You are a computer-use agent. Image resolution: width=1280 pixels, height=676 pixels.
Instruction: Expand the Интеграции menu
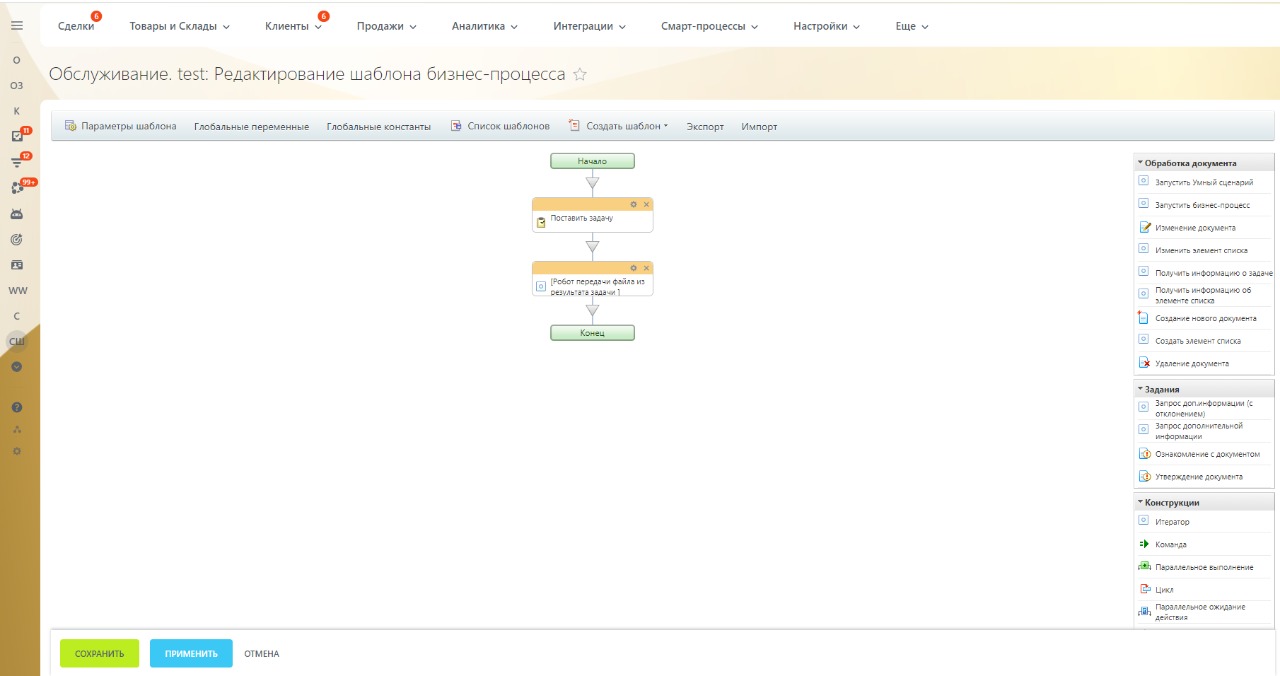click(x=590, y=26)
